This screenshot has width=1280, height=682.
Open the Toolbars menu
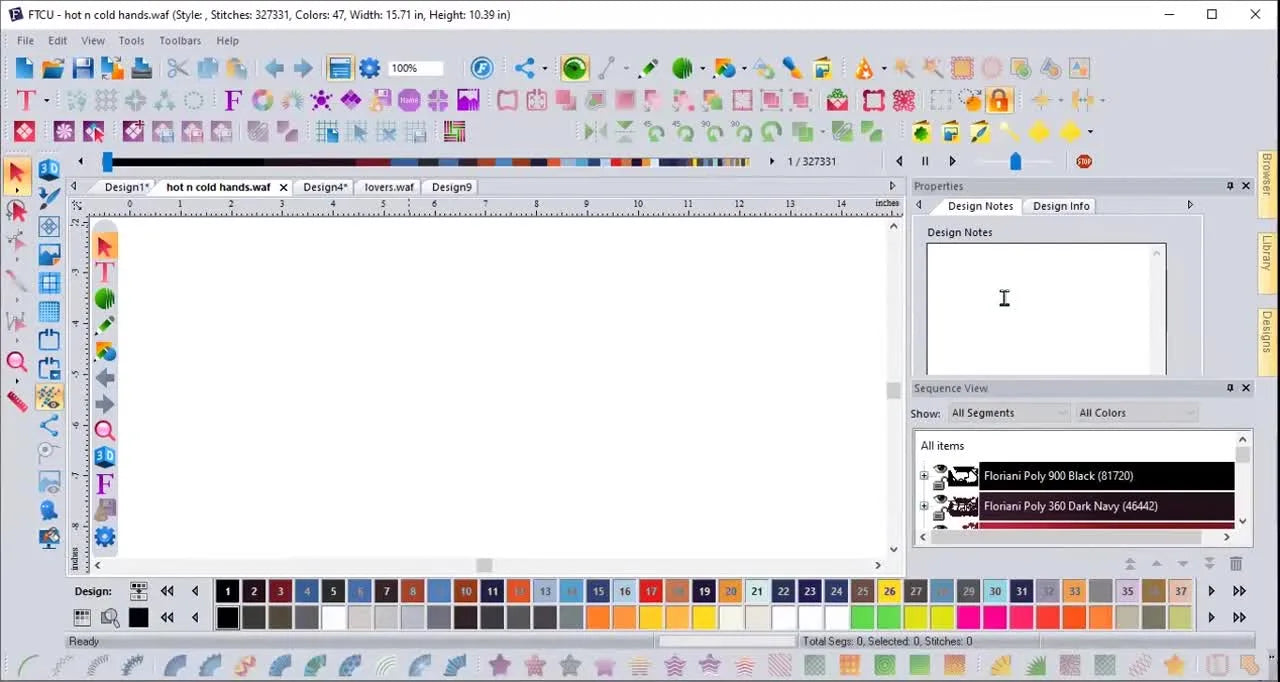click(180, 41)
